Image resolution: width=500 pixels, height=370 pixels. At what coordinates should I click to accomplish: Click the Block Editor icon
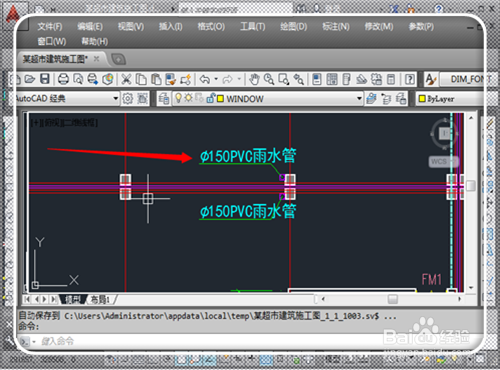pos(186,79)
